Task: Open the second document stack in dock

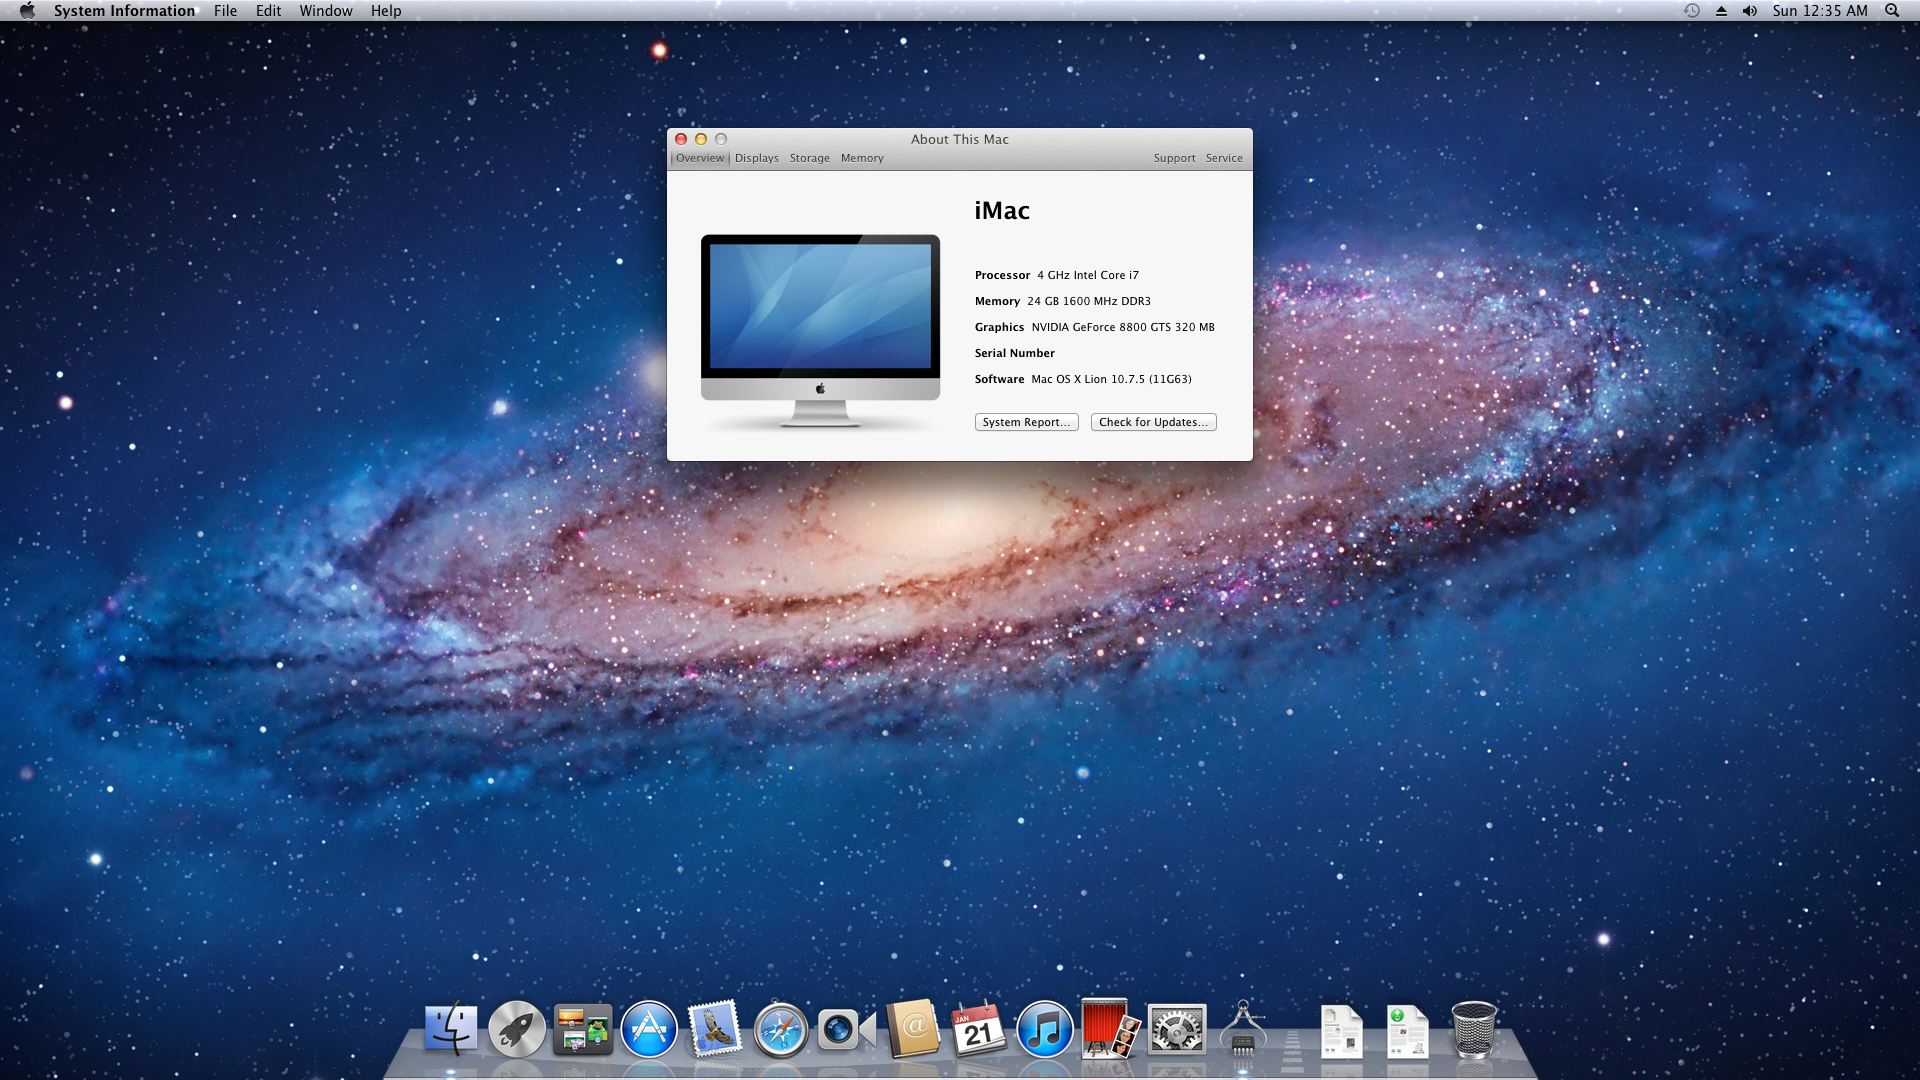Action: (1407, 1031)
